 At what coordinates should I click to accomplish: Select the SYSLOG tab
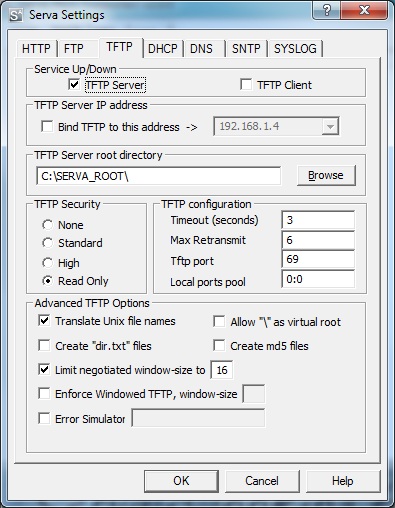[295, 49]
